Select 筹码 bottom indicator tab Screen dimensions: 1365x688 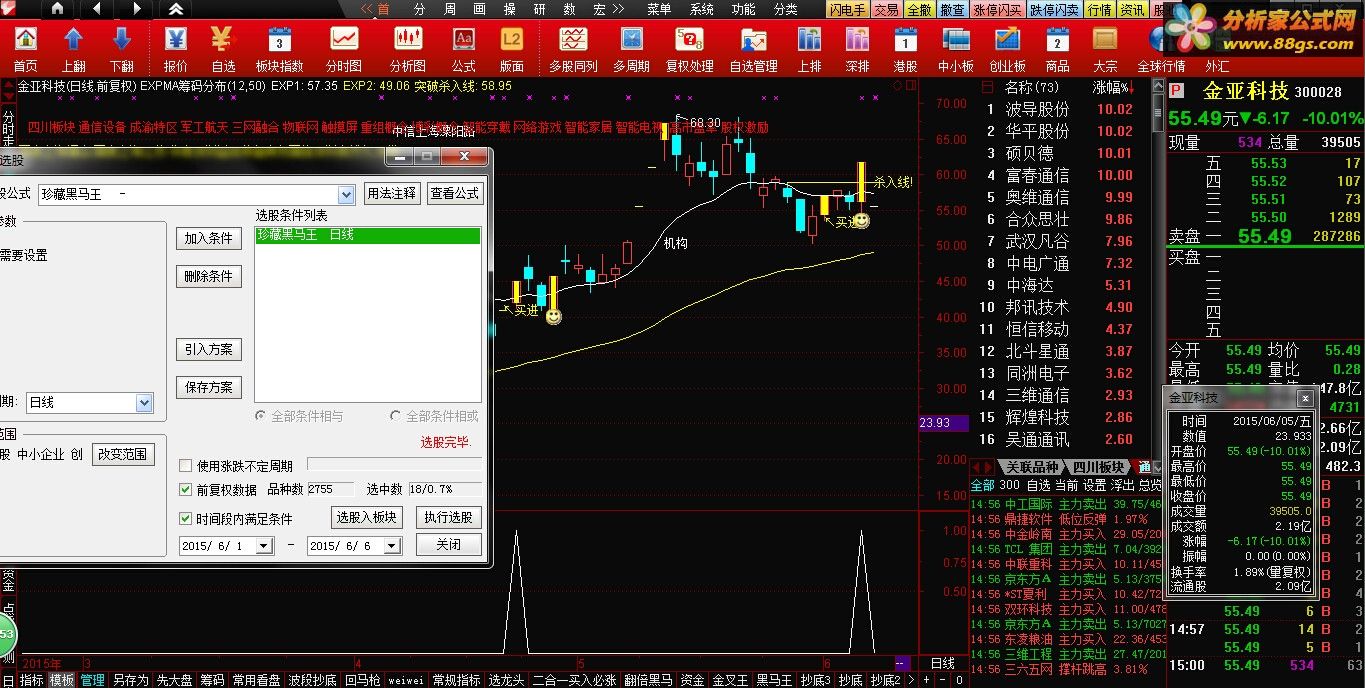point(212,680)
